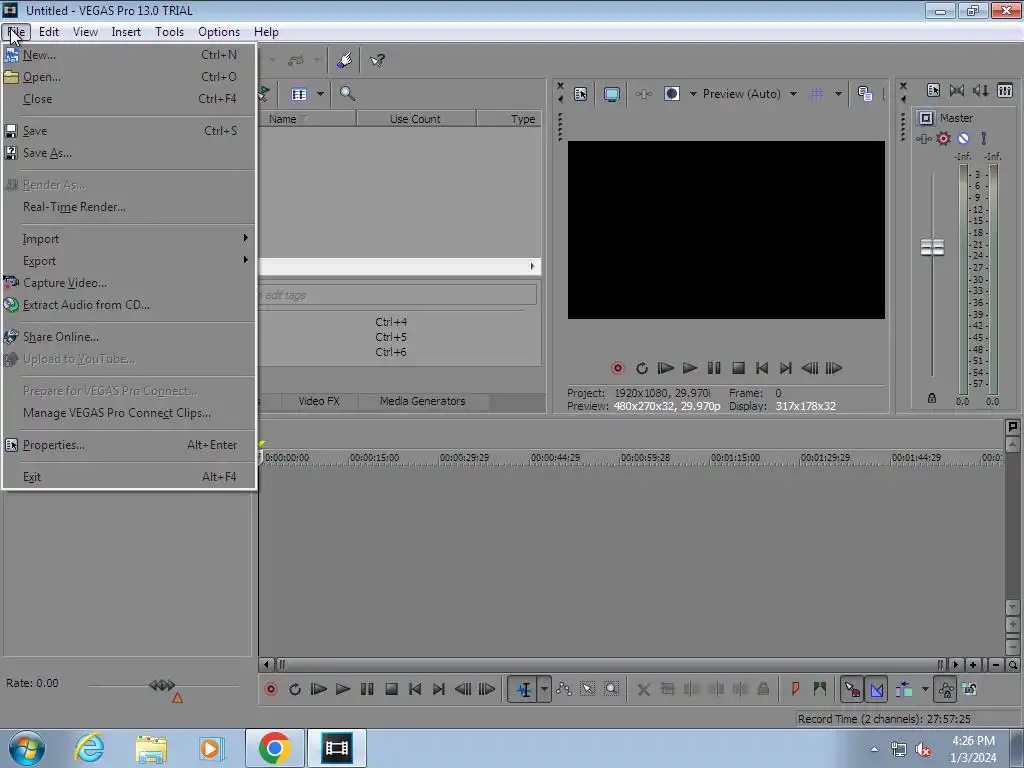Solo the Master bus
This screenshot has height=768, width=1024.
(x=984, y=138)
